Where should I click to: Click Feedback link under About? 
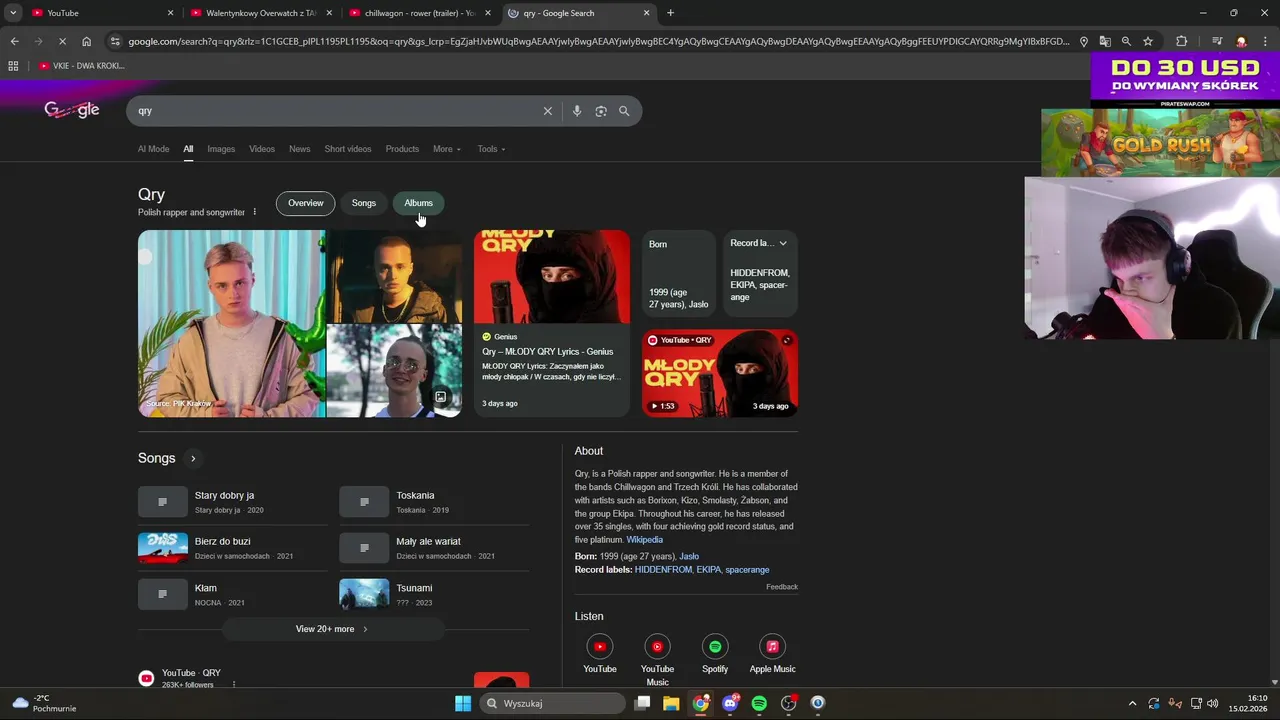tap(782, 587)
